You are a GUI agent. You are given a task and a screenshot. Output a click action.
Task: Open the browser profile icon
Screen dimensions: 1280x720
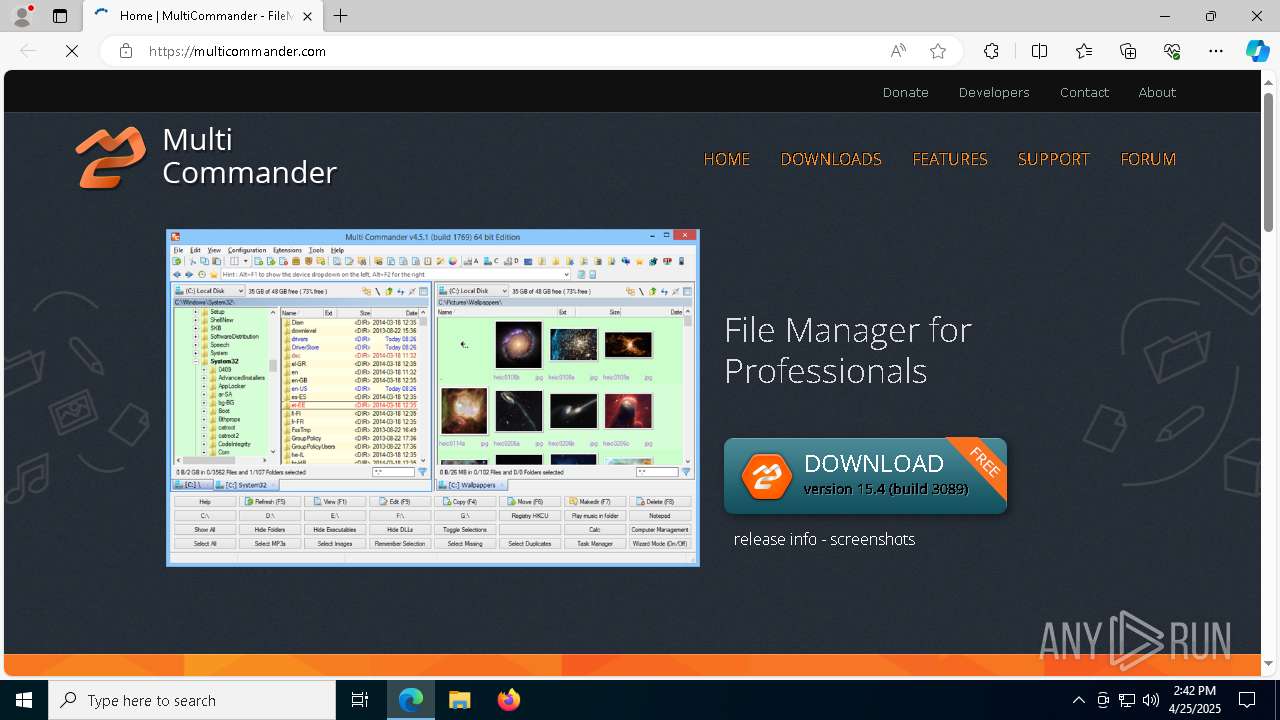[22, 16]
